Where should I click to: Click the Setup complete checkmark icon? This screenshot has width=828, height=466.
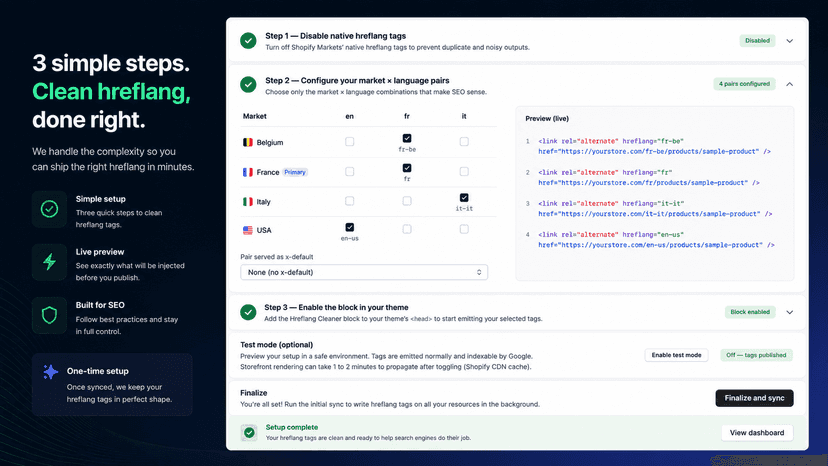point(249,433)
